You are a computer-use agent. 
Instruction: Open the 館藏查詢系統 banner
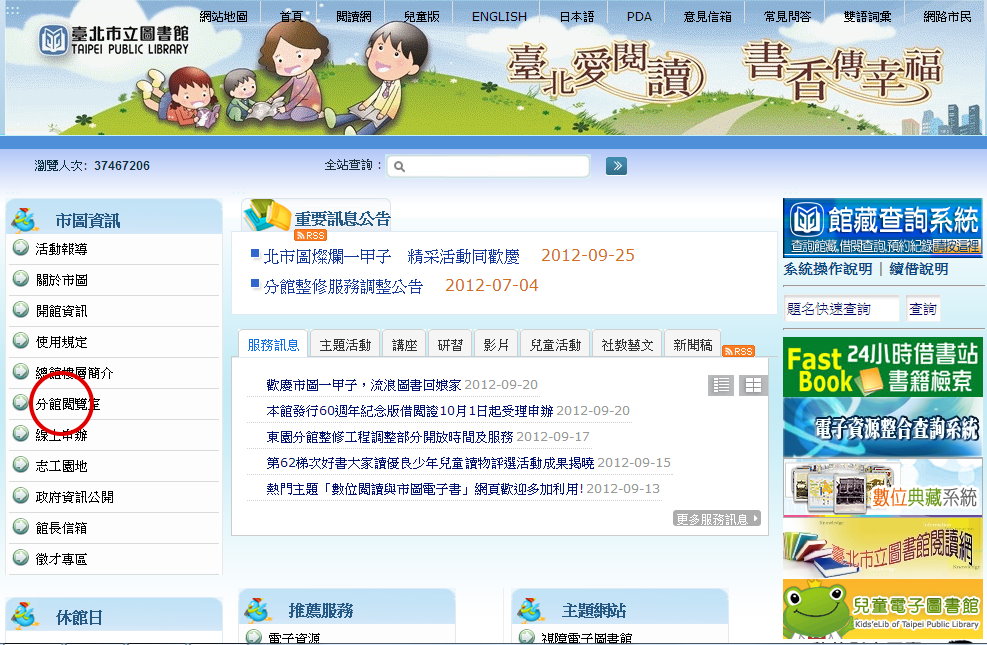coord(882,228)
